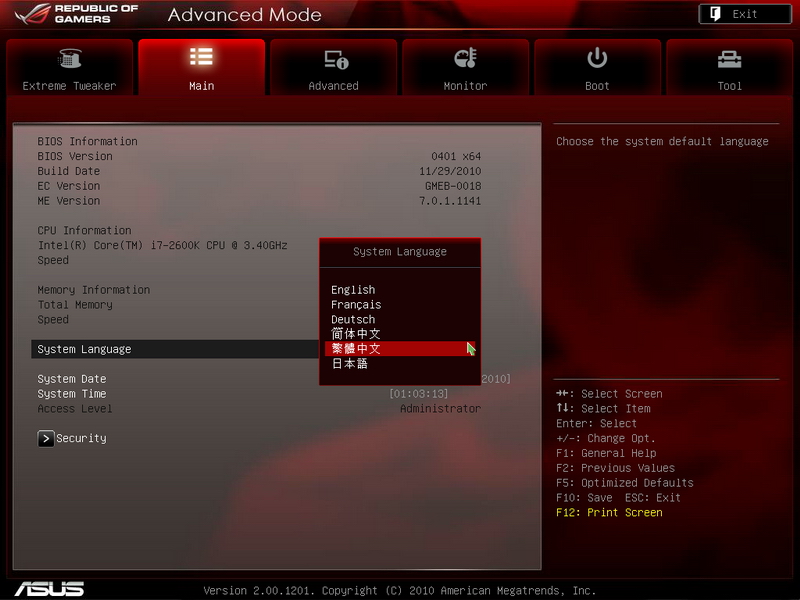Click the Intel Core i7-2600K CPU line
The image size is (800, 600).
pyautogui.click(x=162, y=245)
